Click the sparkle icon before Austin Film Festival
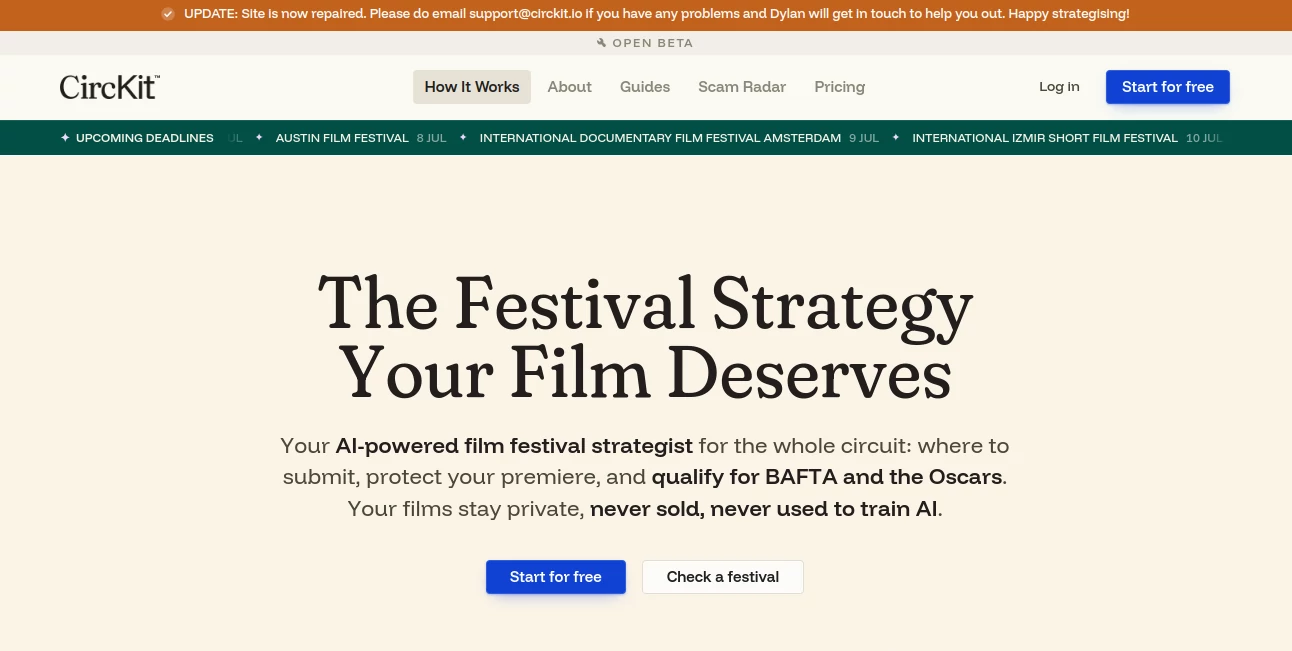This screenshot has width=1292, height=651. 259,138
